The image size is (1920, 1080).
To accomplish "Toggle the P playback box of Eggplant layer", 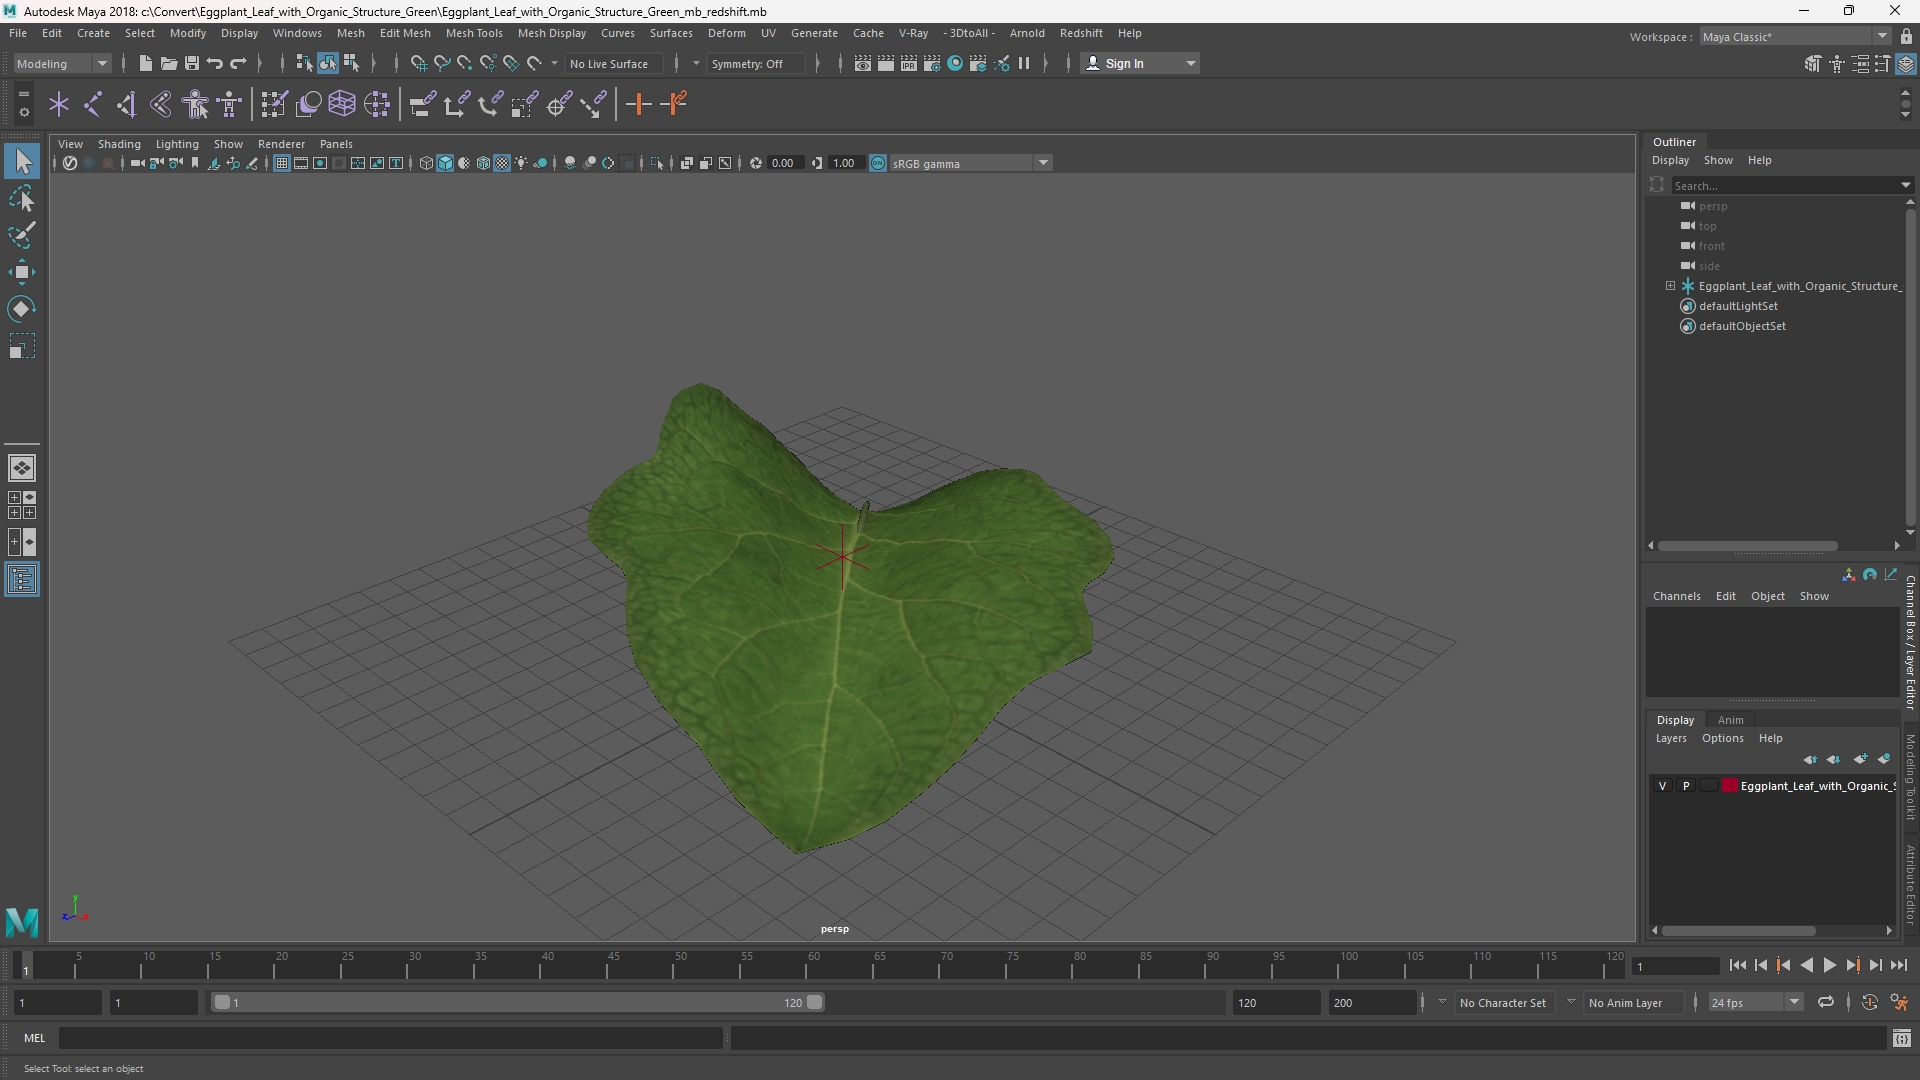I will click(x=1686, y=786).
